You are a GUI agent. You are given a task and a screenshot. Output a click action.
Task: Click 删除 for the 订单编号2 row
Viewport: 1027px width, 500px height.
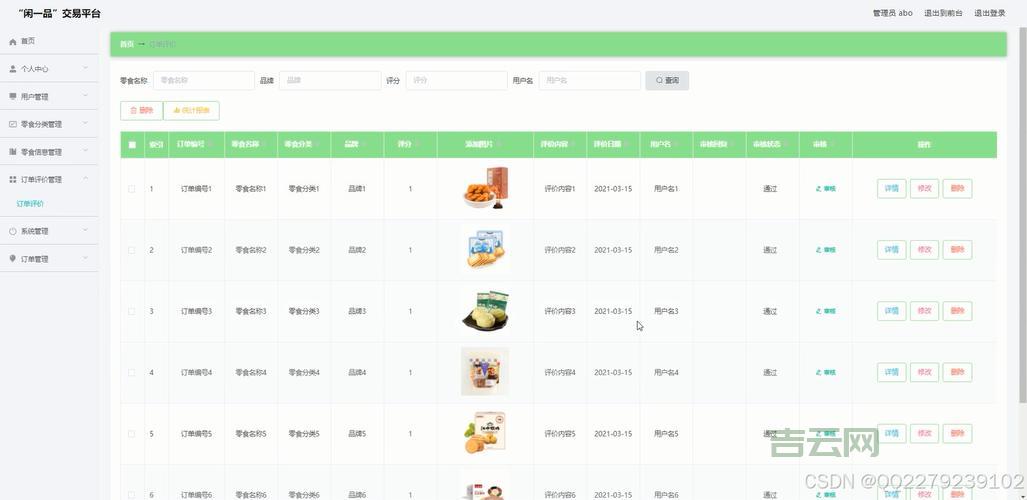[957, 250]
